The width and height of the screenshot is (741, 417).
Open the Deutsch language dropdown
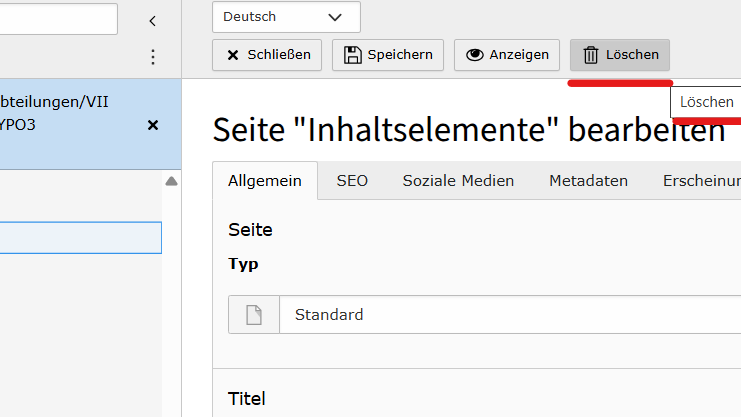(286, 17)
